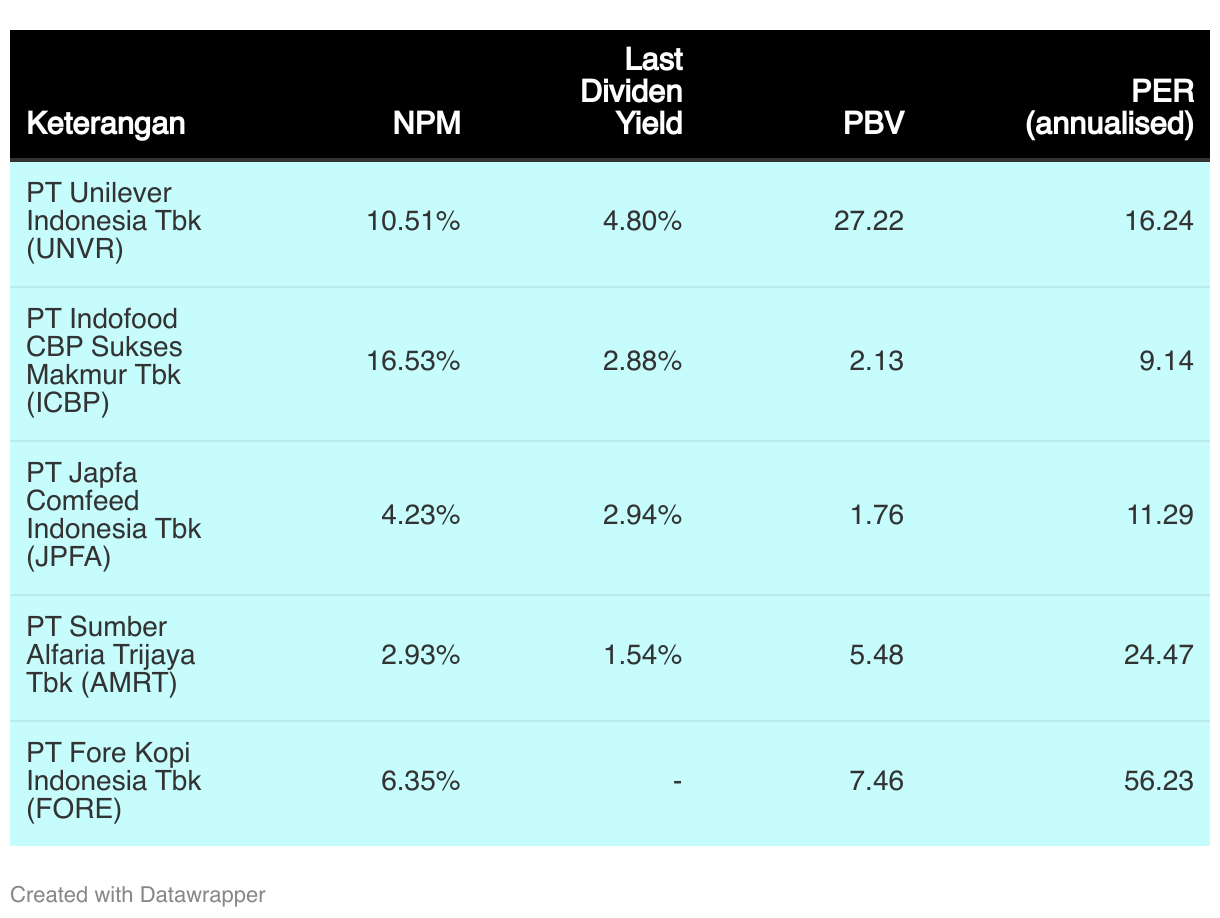Click PT Indofood CBP Sukses Makmur label
The width and height of the screenshot is (1220, 918).
105,361
